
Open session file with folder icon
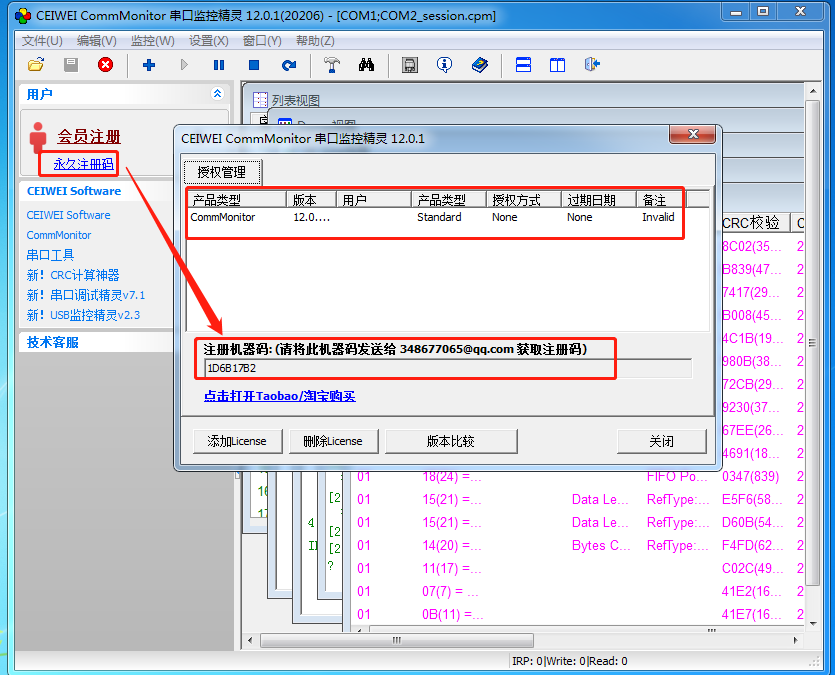click(36, 65)
